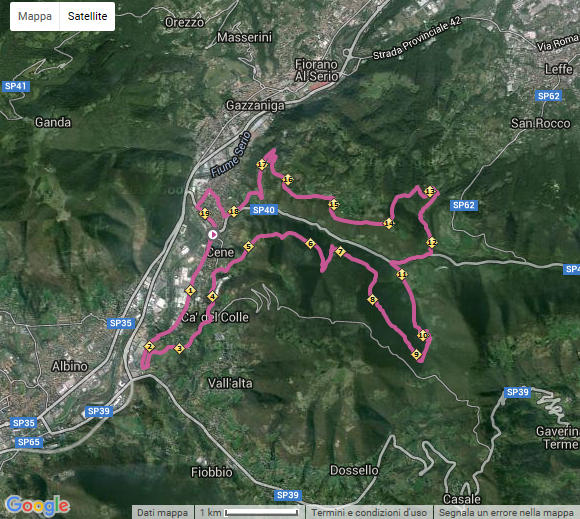Open Segnala un errore nella mappa

506,513
